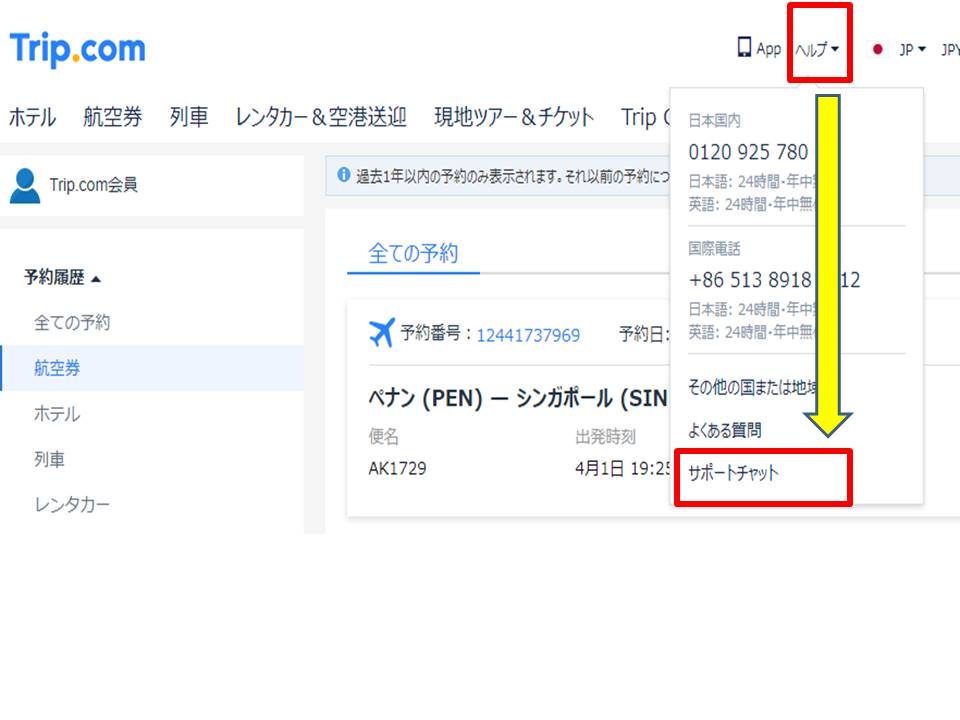
Task: Select 全ての予約 in the sidebar
Action: [72, 322]
